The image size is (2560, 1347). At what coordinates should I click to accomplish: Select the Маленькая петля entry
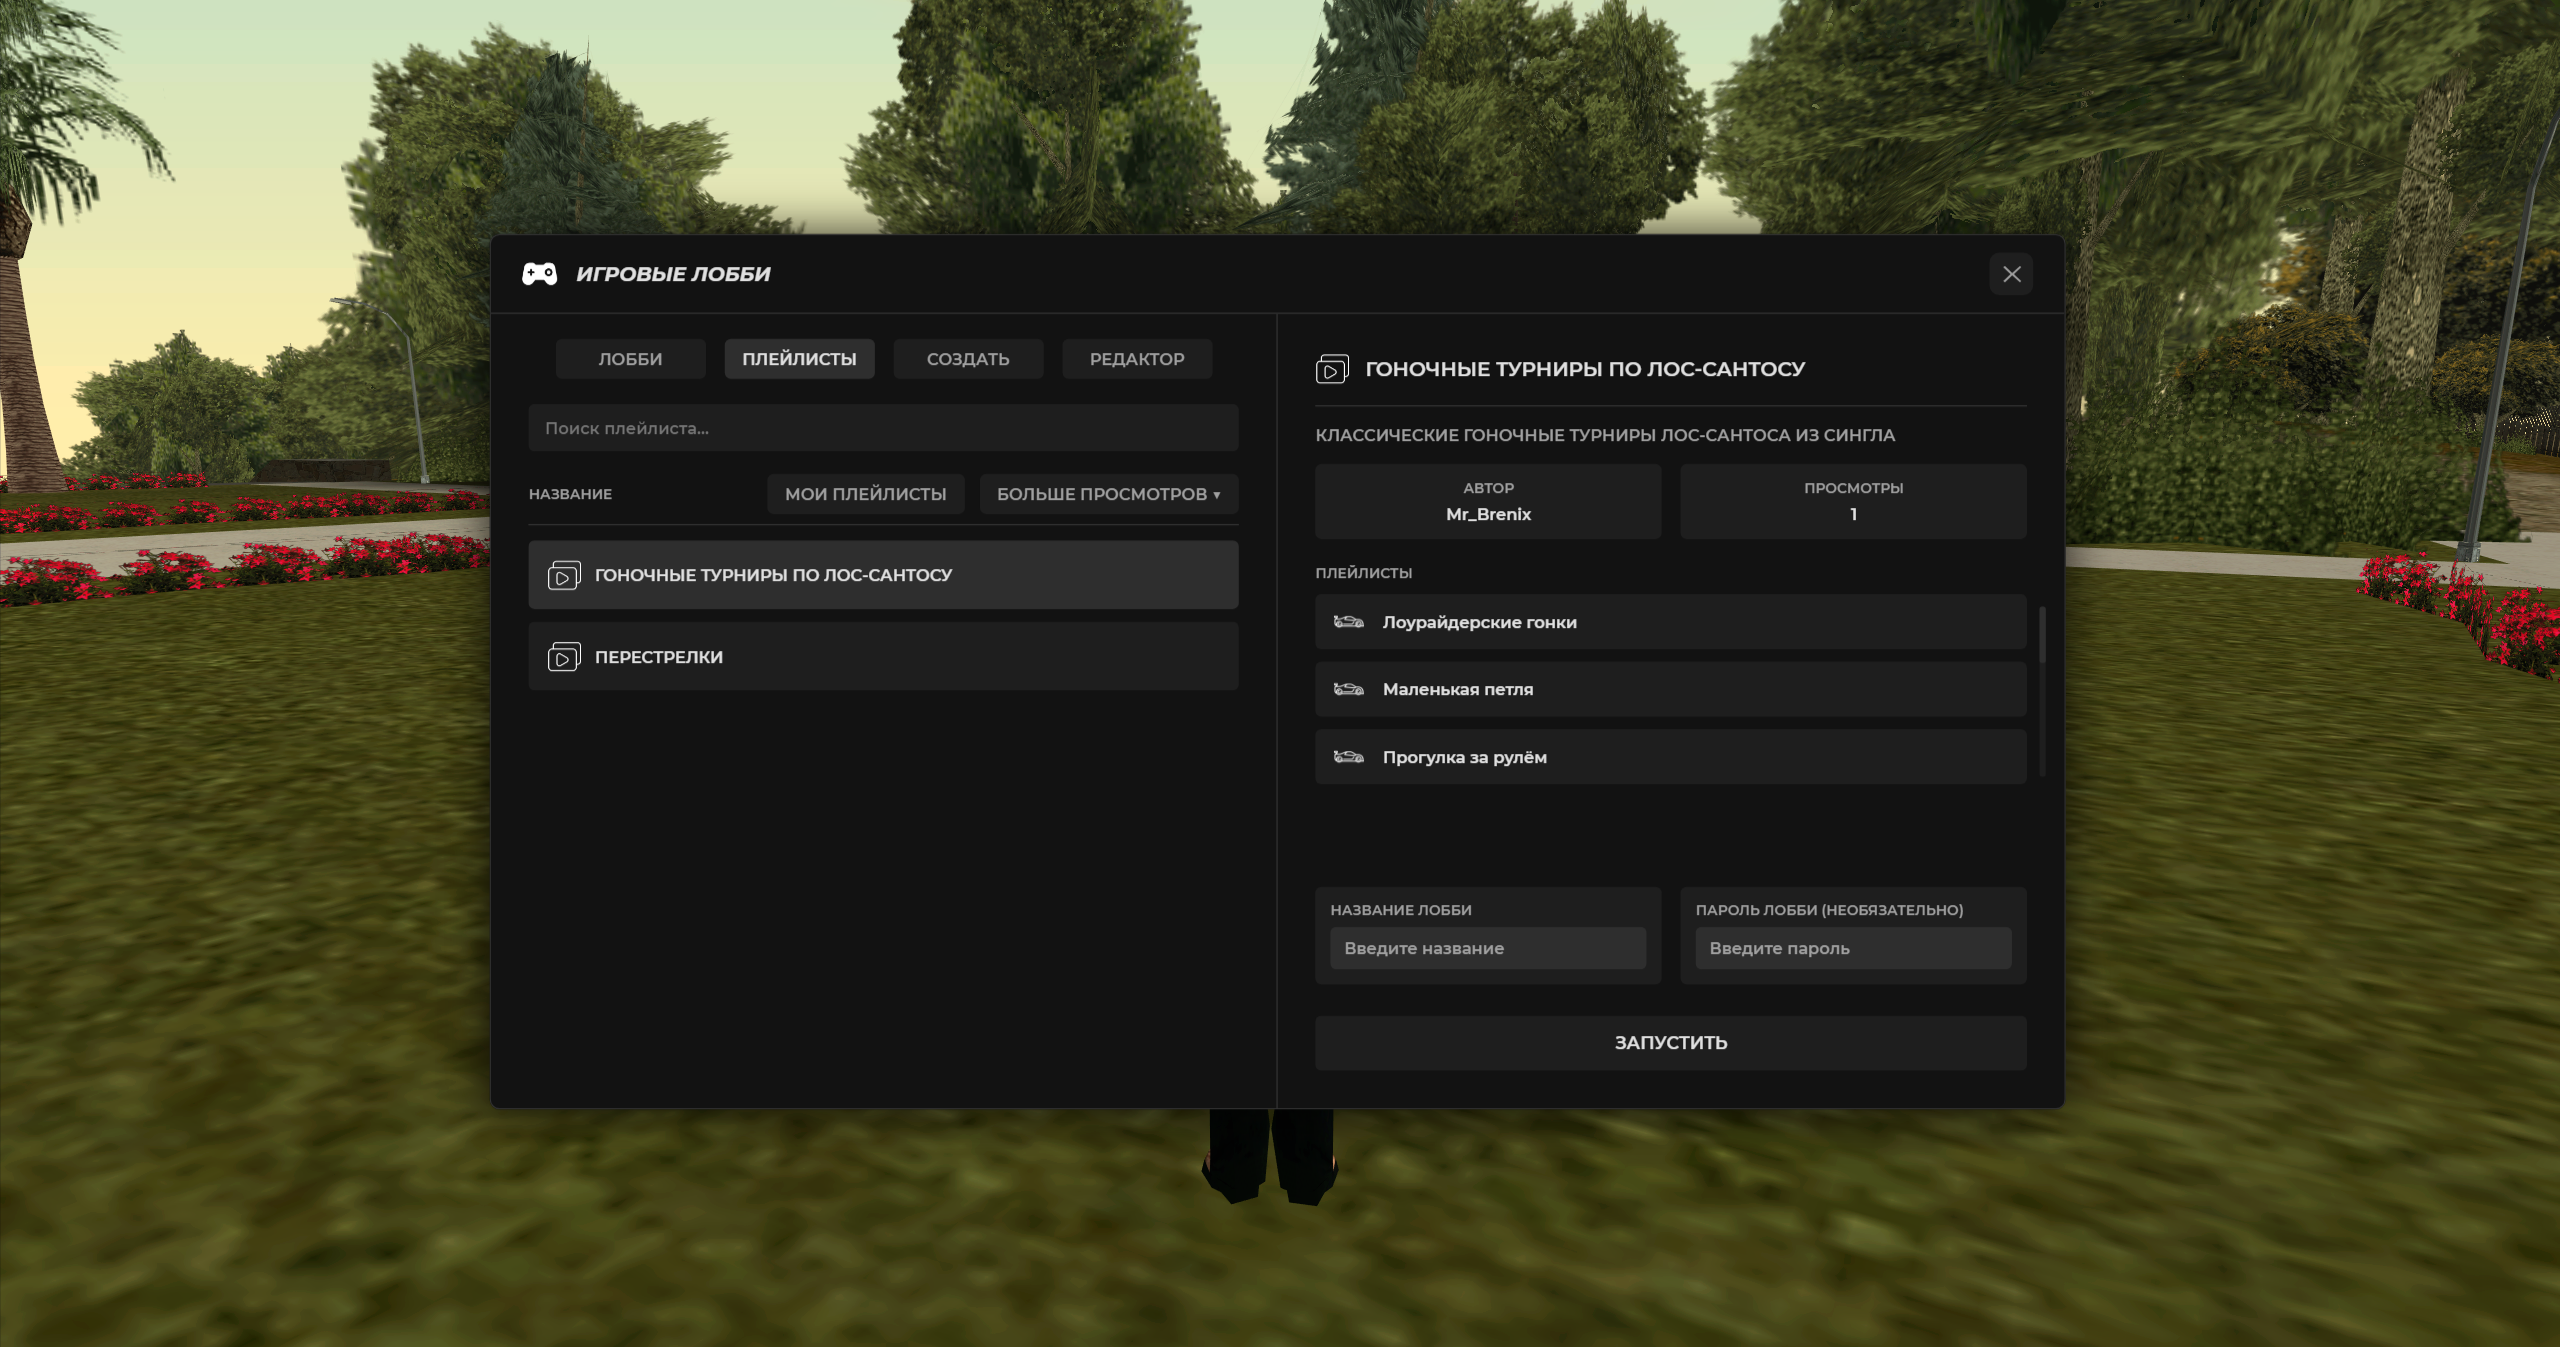coord(1670,689)
